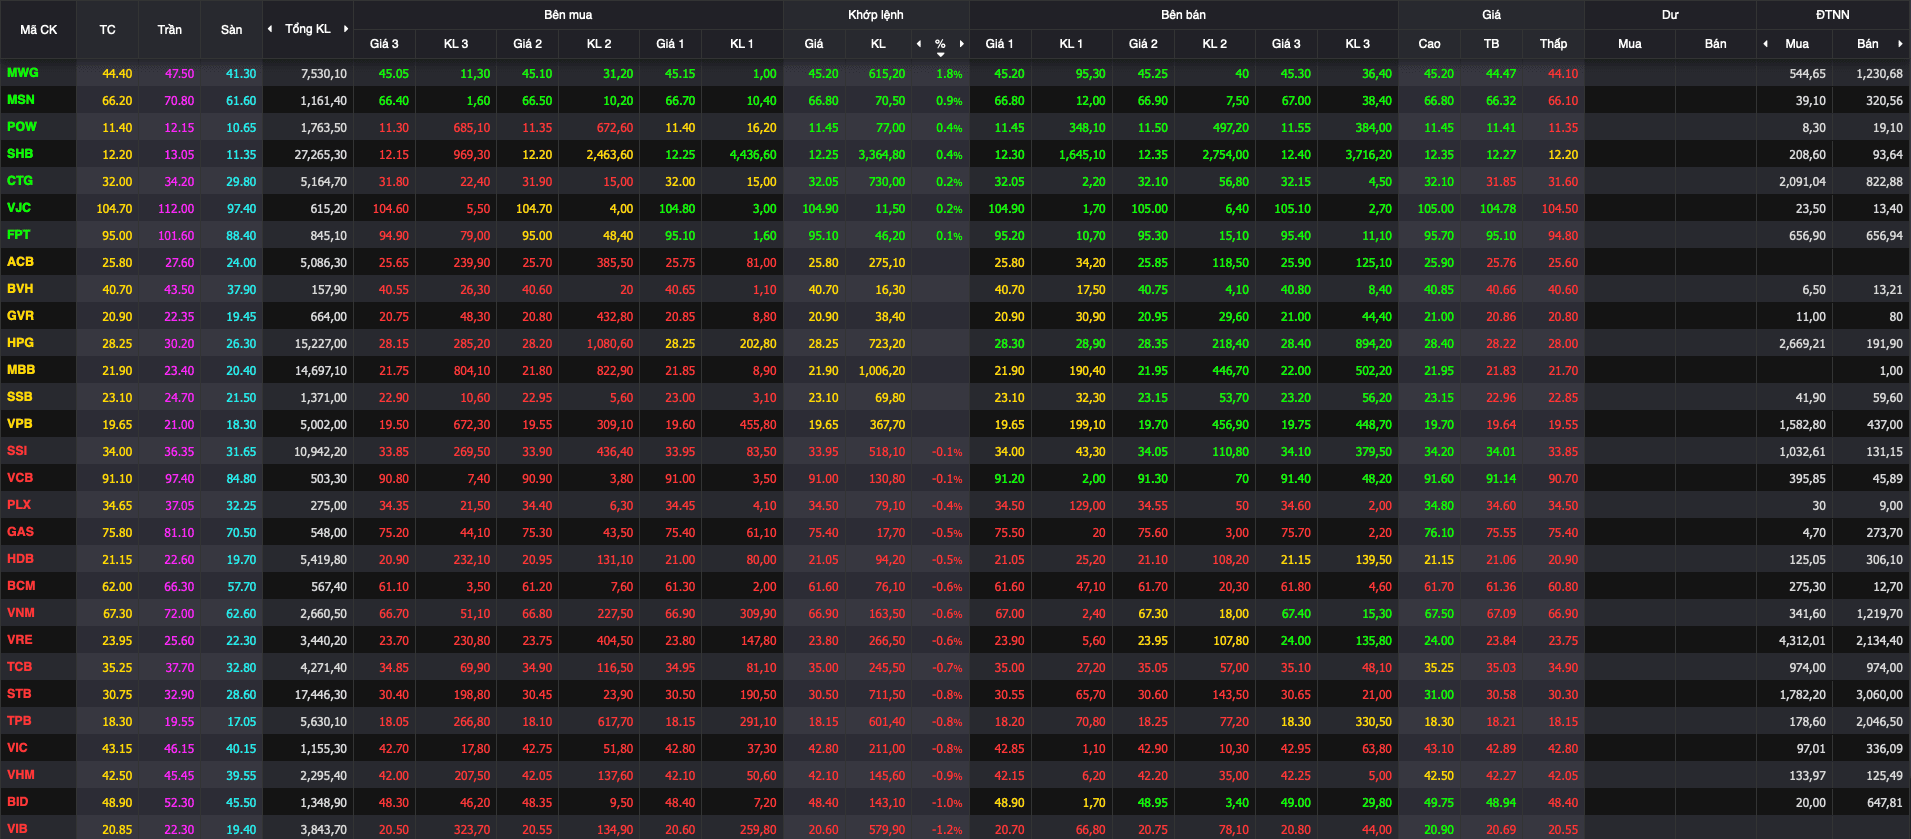1911x839 pixels.
Task: Click right arrow beside ĐTNN Bán header
Action: tap(1900, 44)
